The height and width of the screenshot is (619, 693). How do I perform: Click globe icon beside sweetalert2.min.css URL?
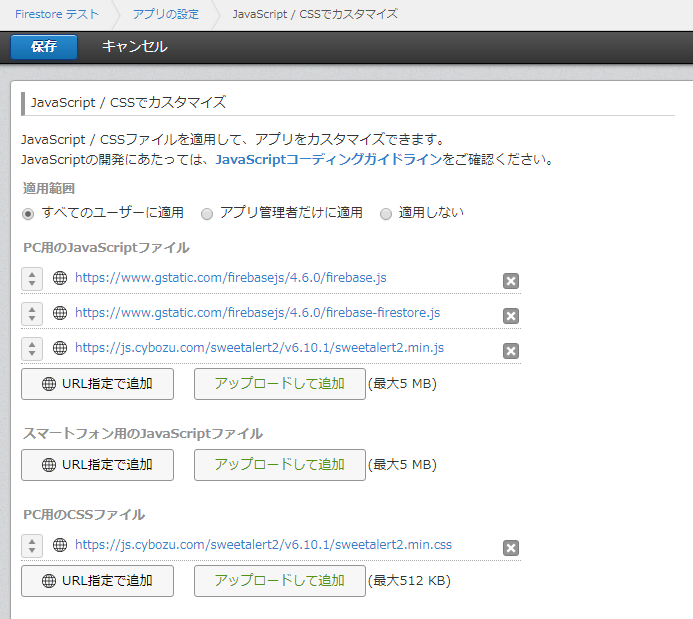60,545
